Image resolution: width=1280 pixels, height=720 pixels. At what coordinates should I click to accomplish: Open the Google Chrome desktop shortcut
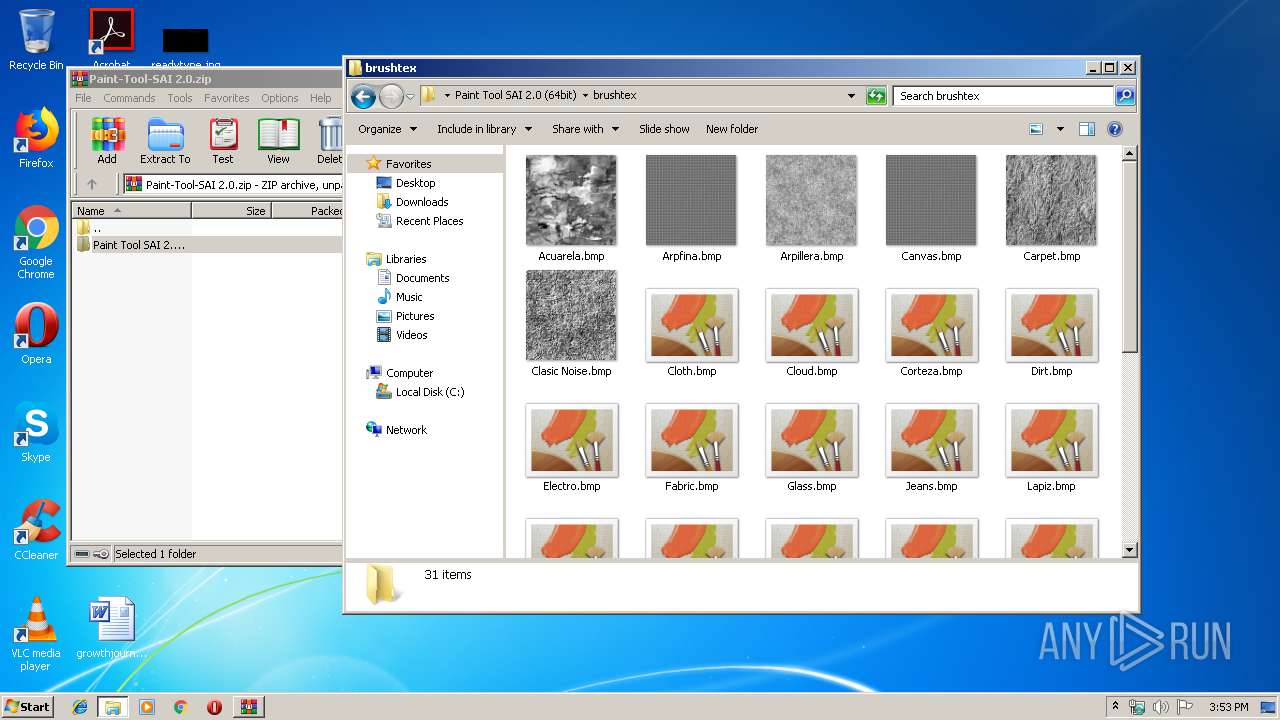click(x=36, y=243)
